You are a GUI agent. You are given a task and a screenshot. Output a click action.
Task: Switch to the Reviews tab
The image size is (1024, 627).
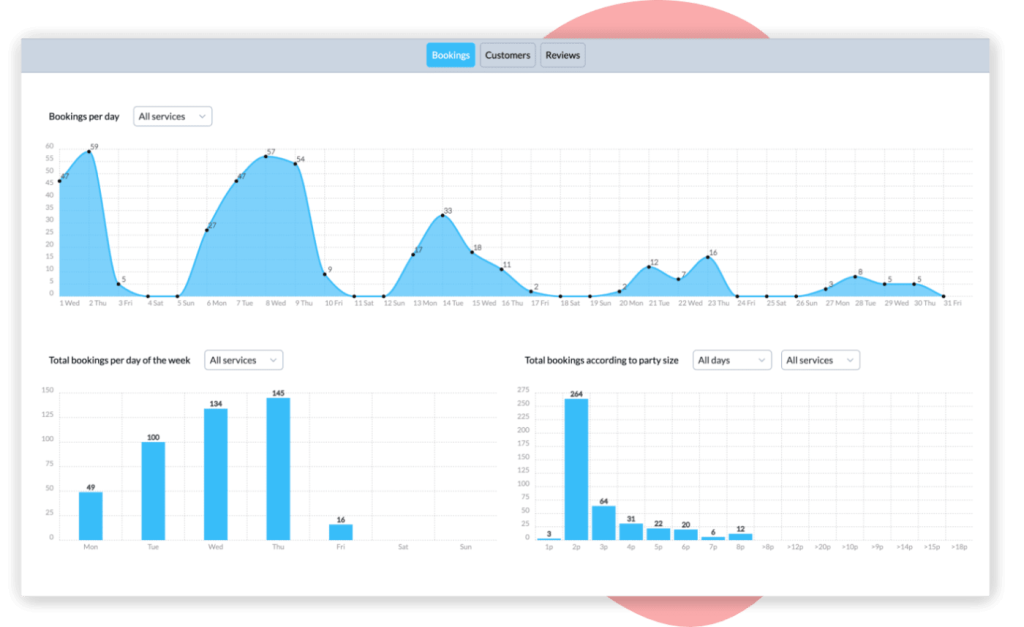point(562,55)
